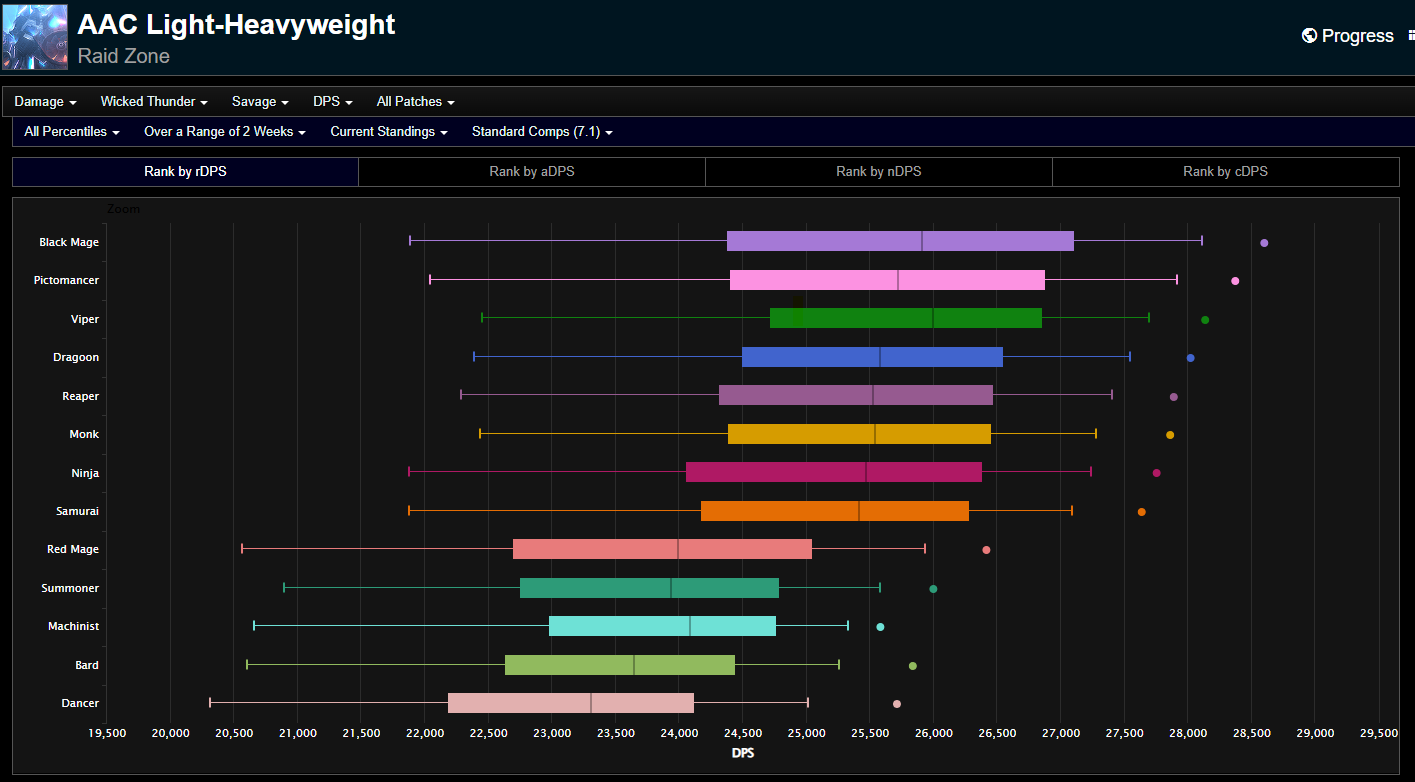Click the Dancer outlier dot
1415x782 pixels.
point(897,704)
